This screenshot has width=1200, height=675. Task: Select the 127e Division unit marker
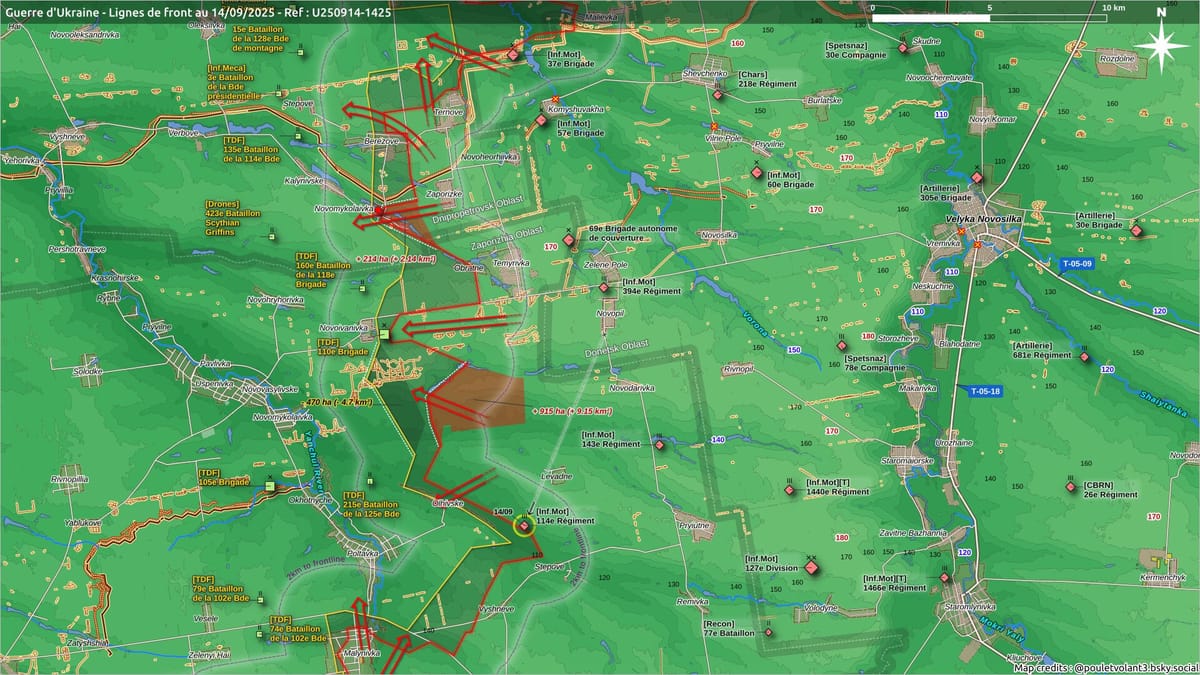coord(811,568)
